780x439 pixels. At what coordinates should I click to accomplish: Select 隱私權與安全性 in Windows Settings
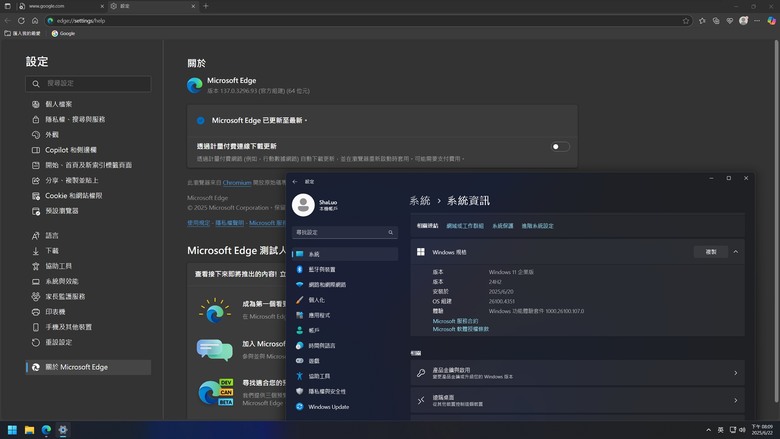click(x=345, y=392)
